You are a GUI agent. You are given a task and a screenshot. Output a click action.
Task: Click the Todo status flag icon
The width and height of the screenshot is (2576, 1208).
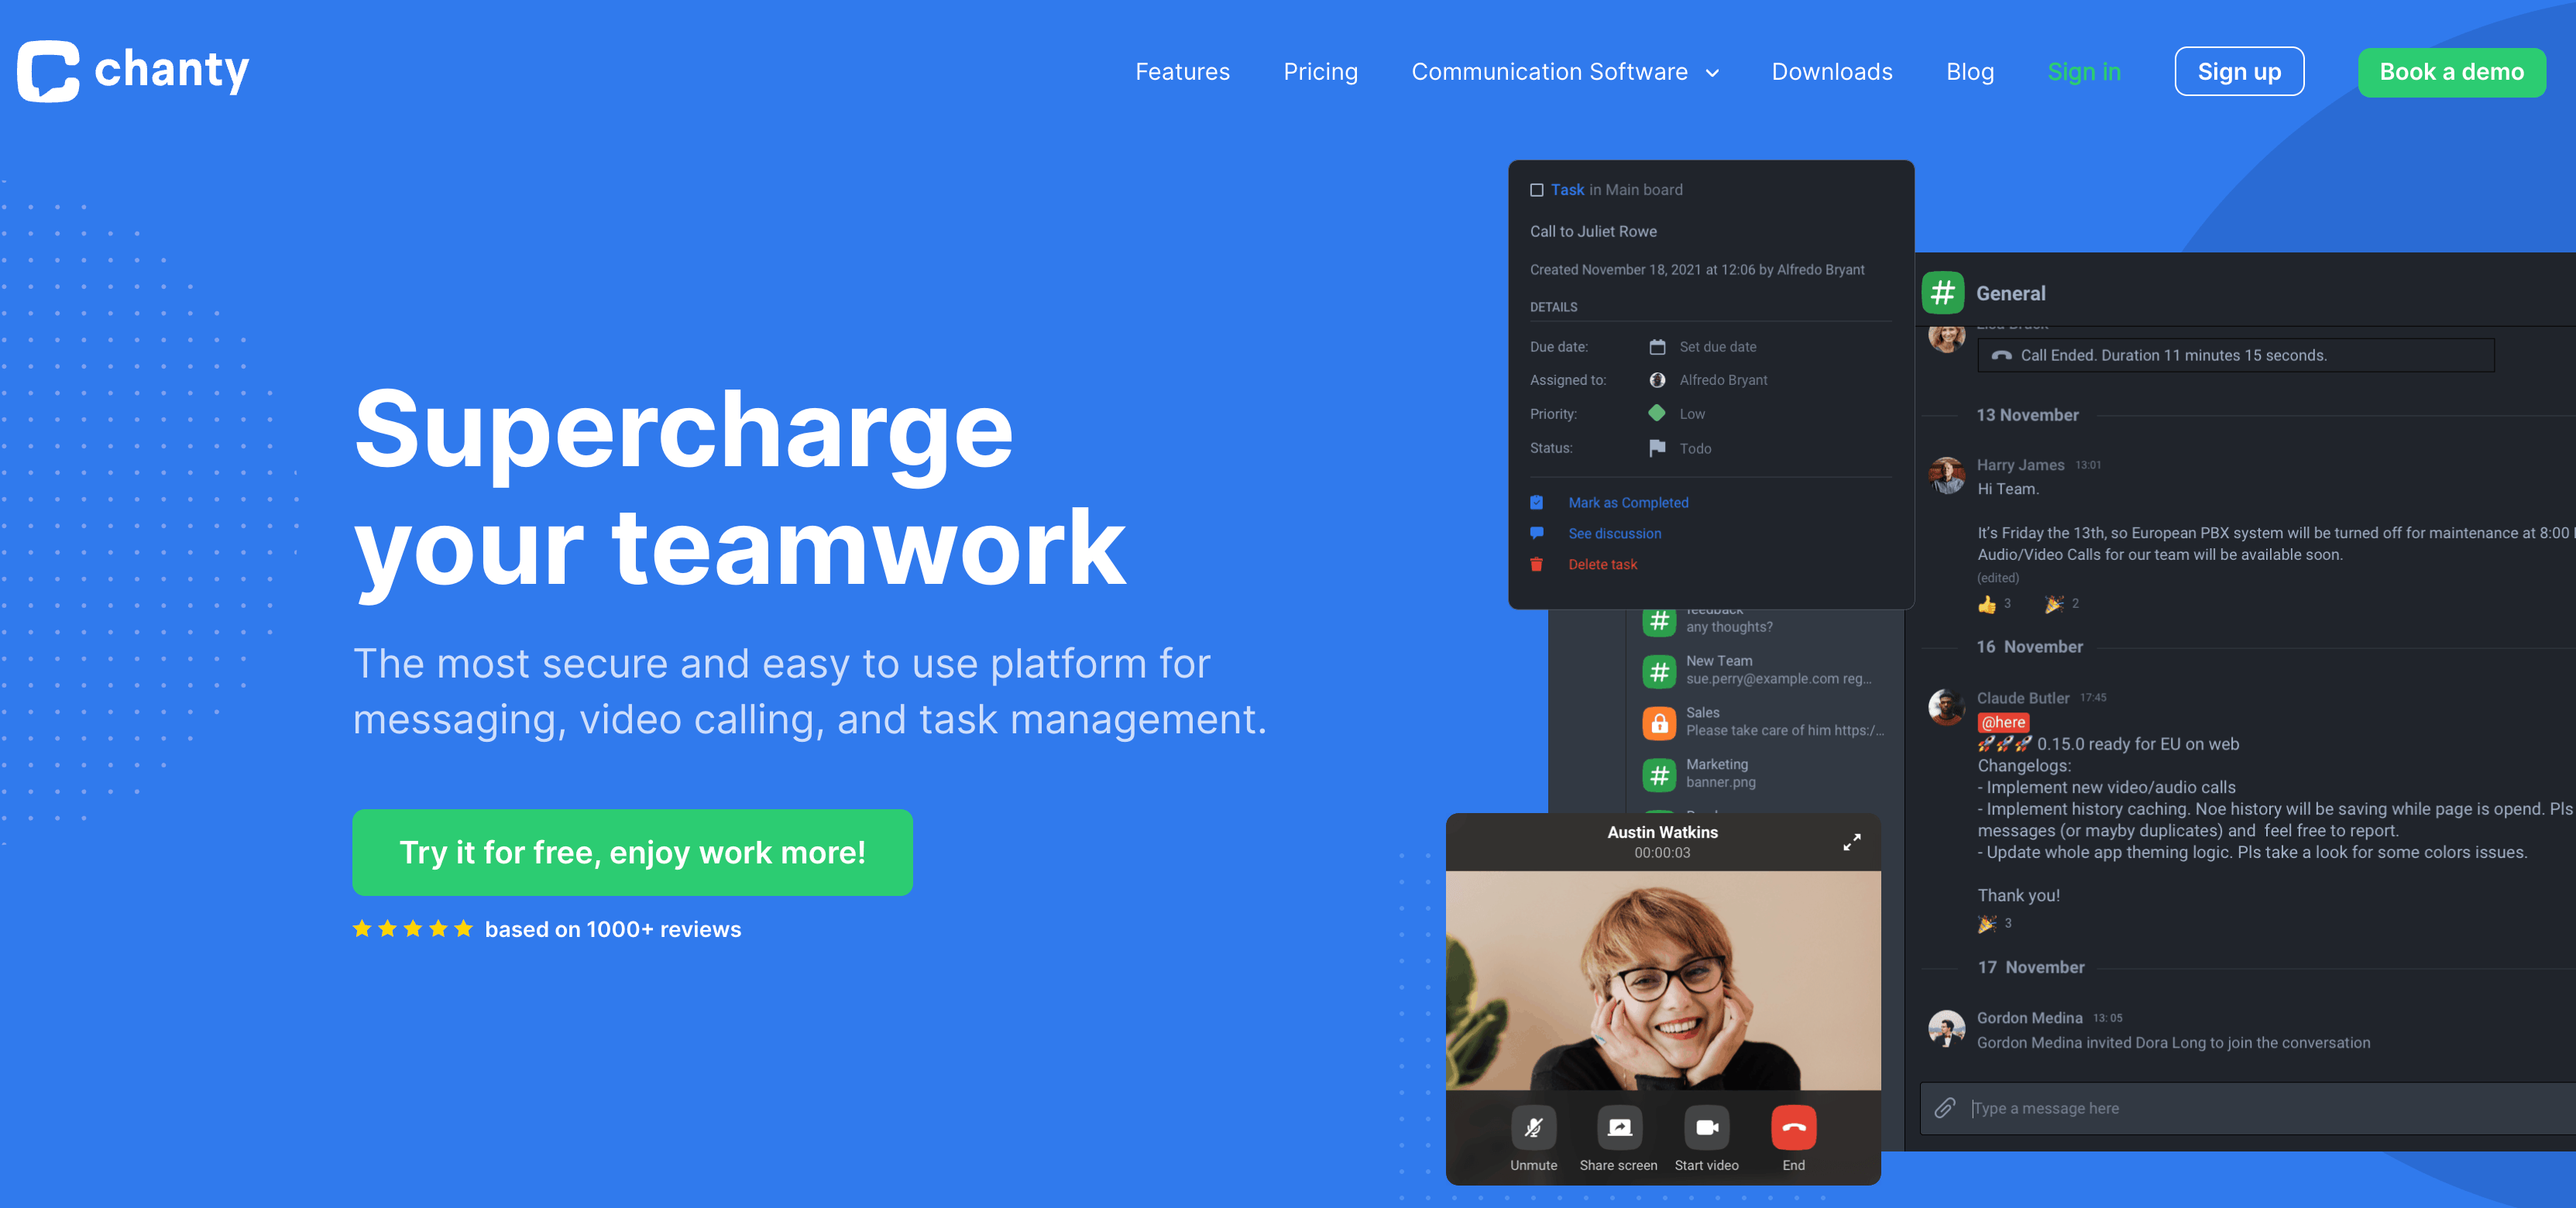(x=1657, y=448)
